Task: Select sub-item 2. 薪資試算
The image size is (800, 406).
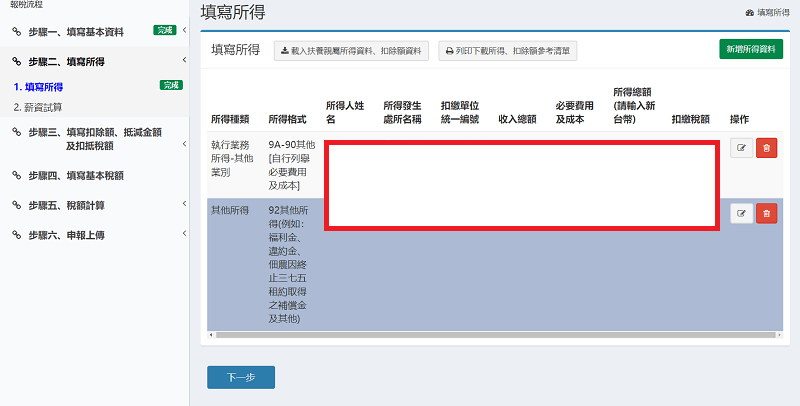Action: pos(38,108)
